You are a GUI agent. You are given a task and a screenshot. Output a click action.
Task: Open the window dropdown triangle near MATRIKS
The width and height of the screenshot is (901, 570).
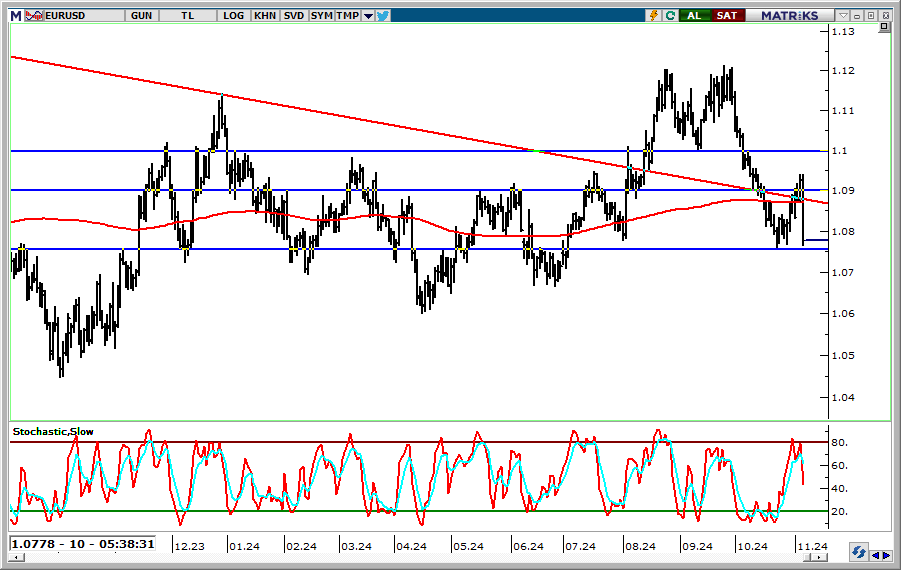click(x=843, y=16)
